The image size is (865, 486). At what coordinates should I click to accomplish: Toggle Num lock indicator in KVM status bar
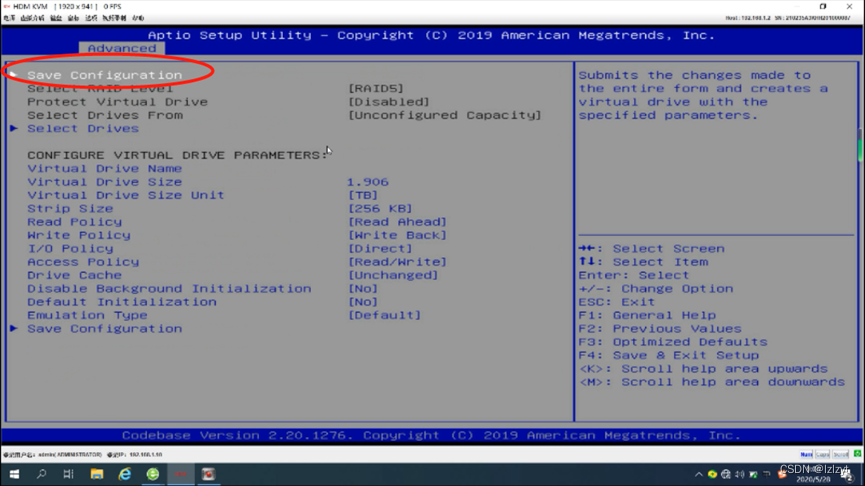(806, 455)
